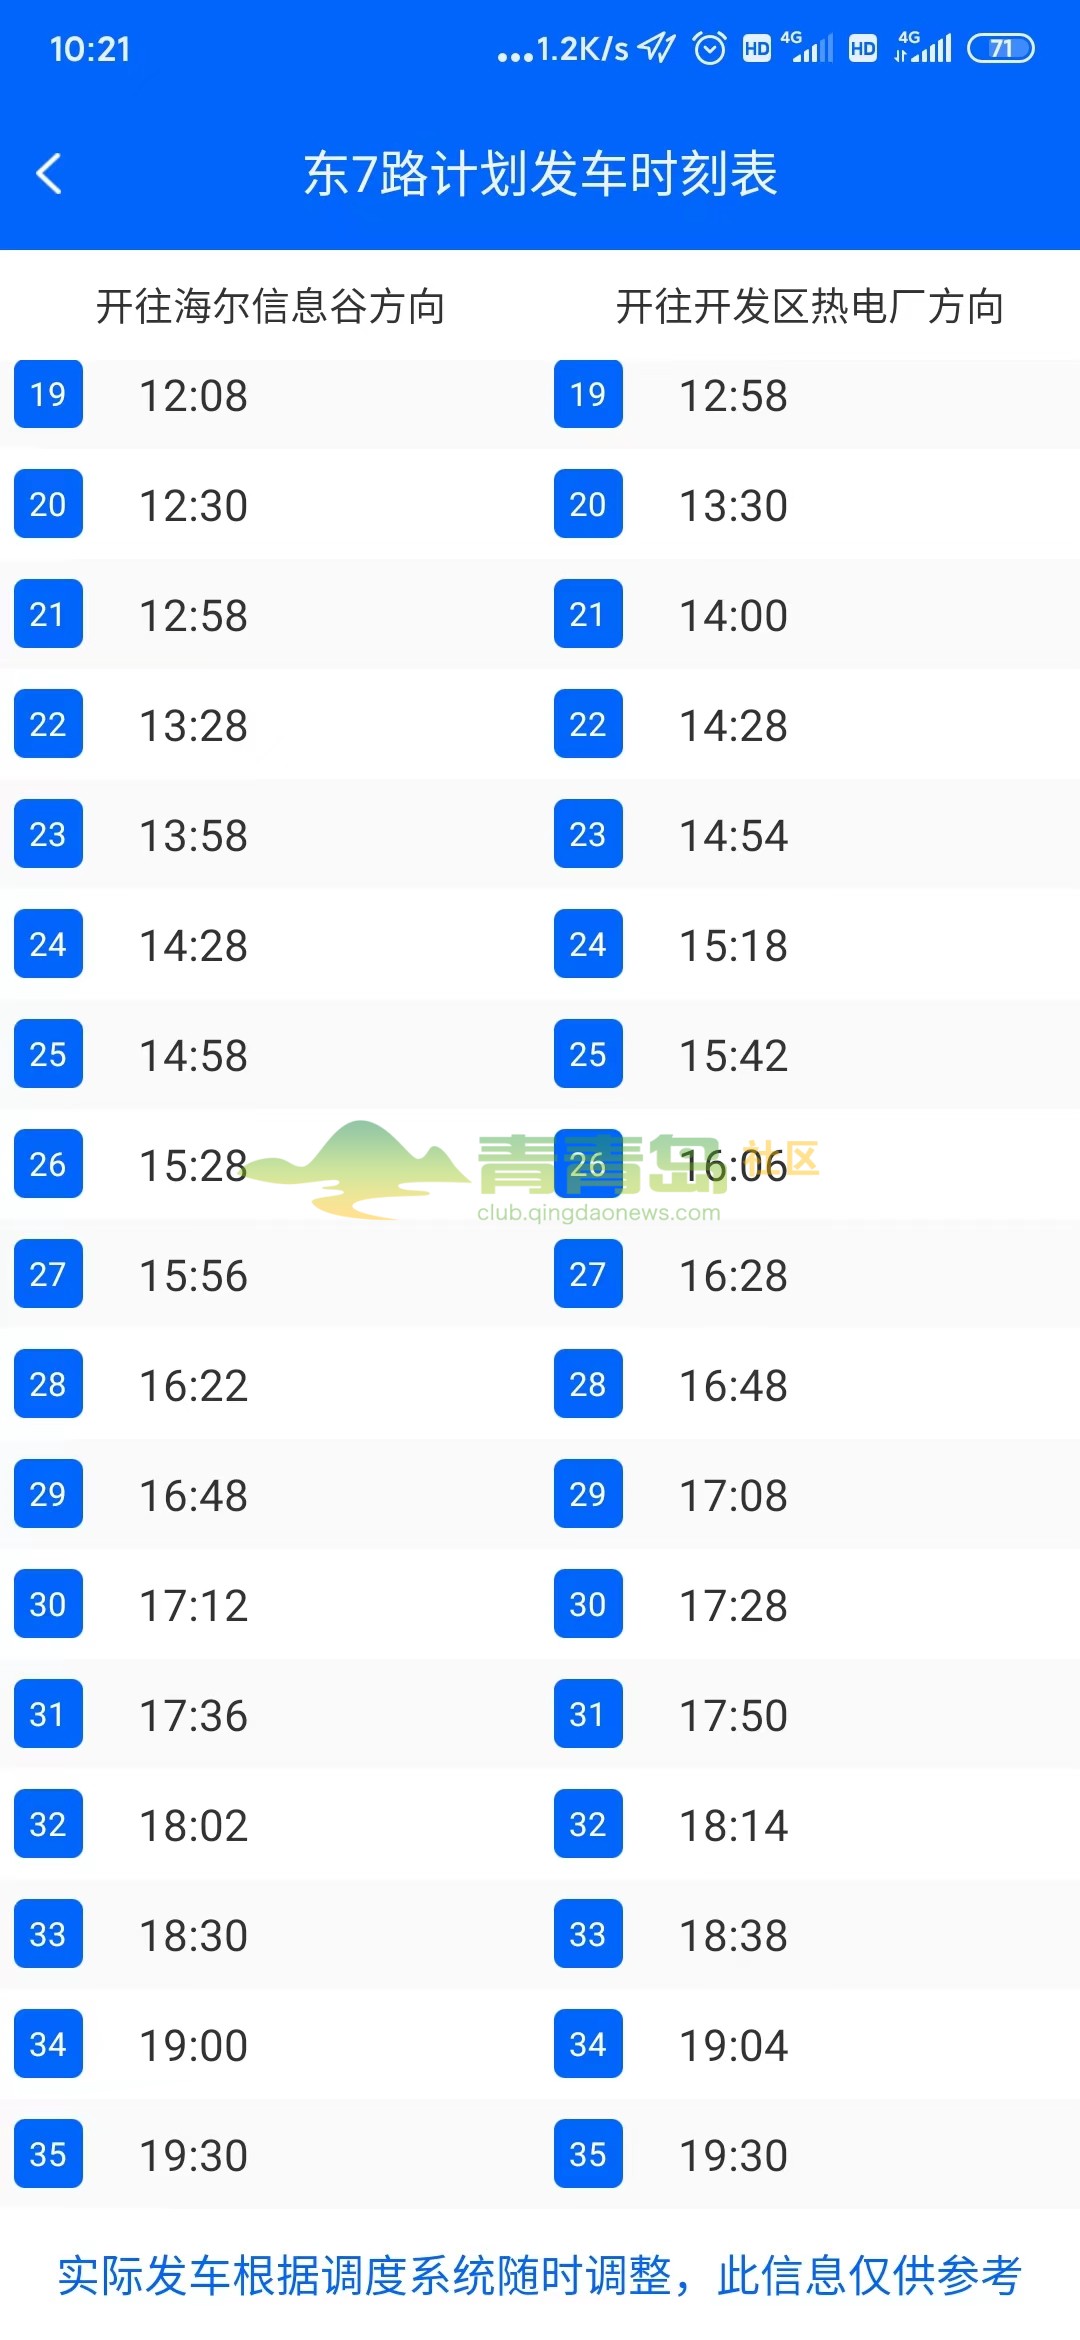
Task: Tap badge 27 in the left column
Action: pyautogui.click(x=48, y=1274)
